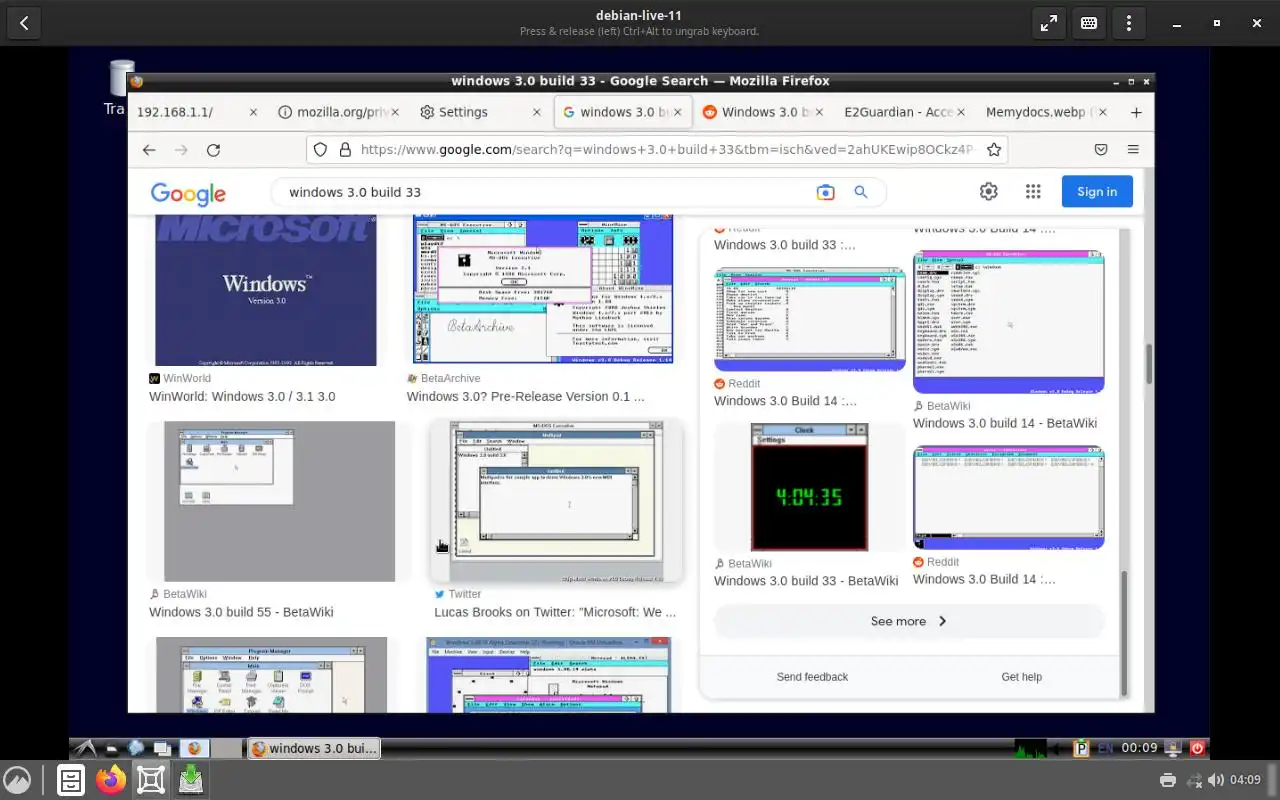Toggle fullscreen of debian-live-11 viewer

coord(1049,23)
